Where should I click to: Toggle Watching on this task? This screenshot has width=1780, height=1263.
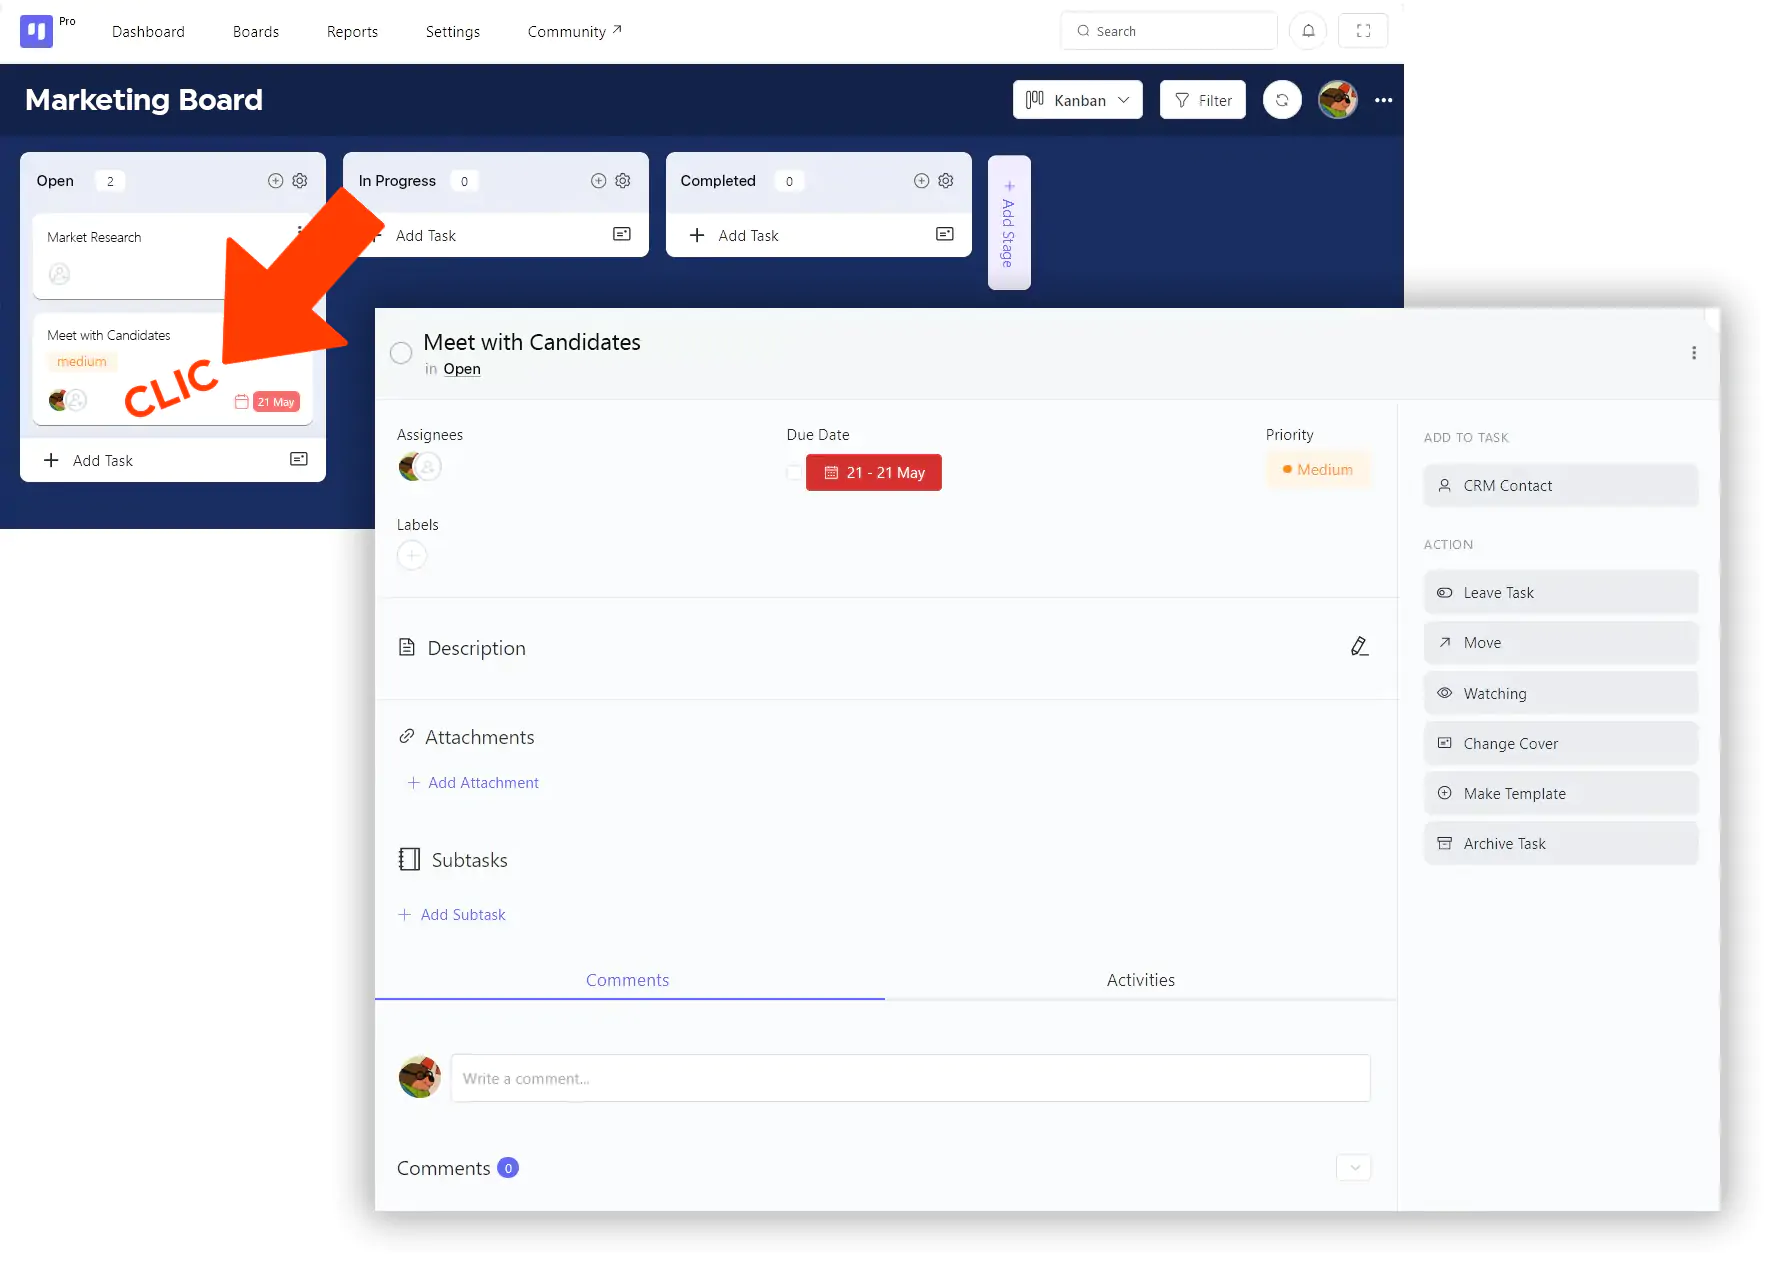tap(1560, 693)
